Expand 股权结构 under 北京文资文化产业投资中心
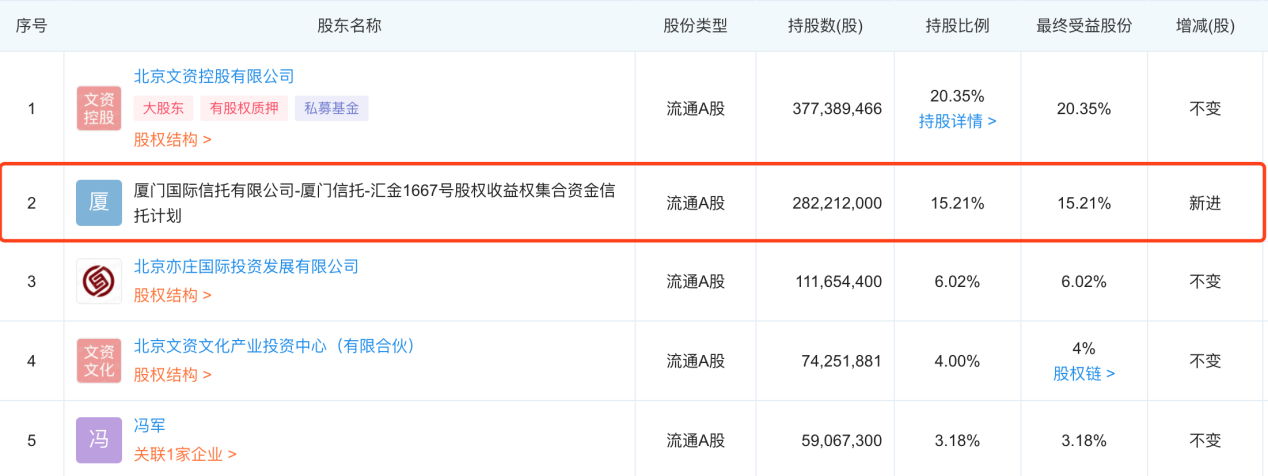This screenshot has height=476, width=1268. point(173,374)
